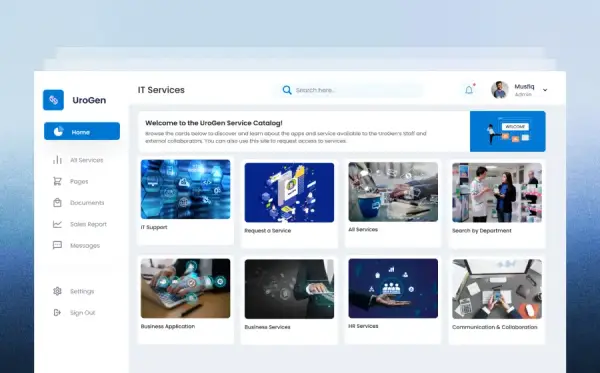Open the All Services card image
This screenshot has height=373, width=600.
point(393,192)
